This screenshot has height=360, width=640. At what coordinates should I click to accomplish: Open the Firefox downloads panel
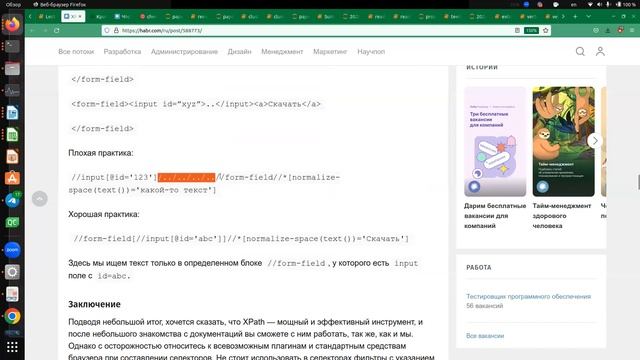(608, 31)
